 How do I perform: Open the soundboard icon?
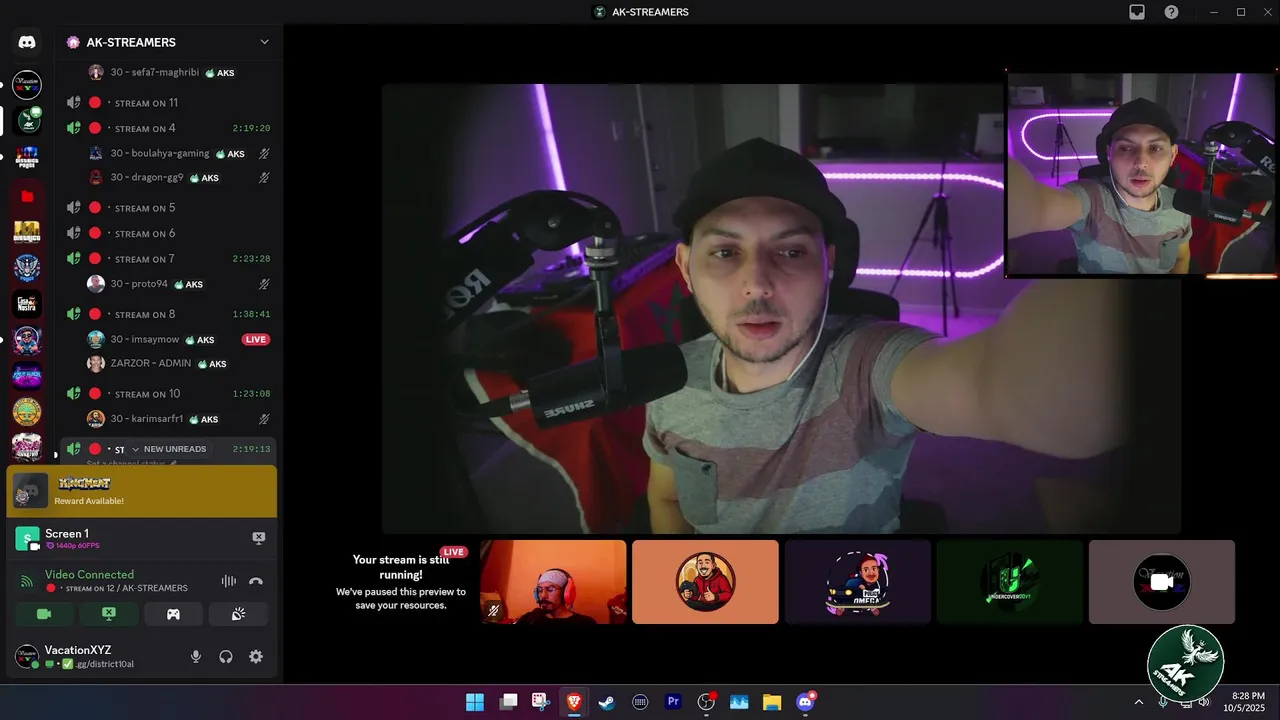point(238,614)
